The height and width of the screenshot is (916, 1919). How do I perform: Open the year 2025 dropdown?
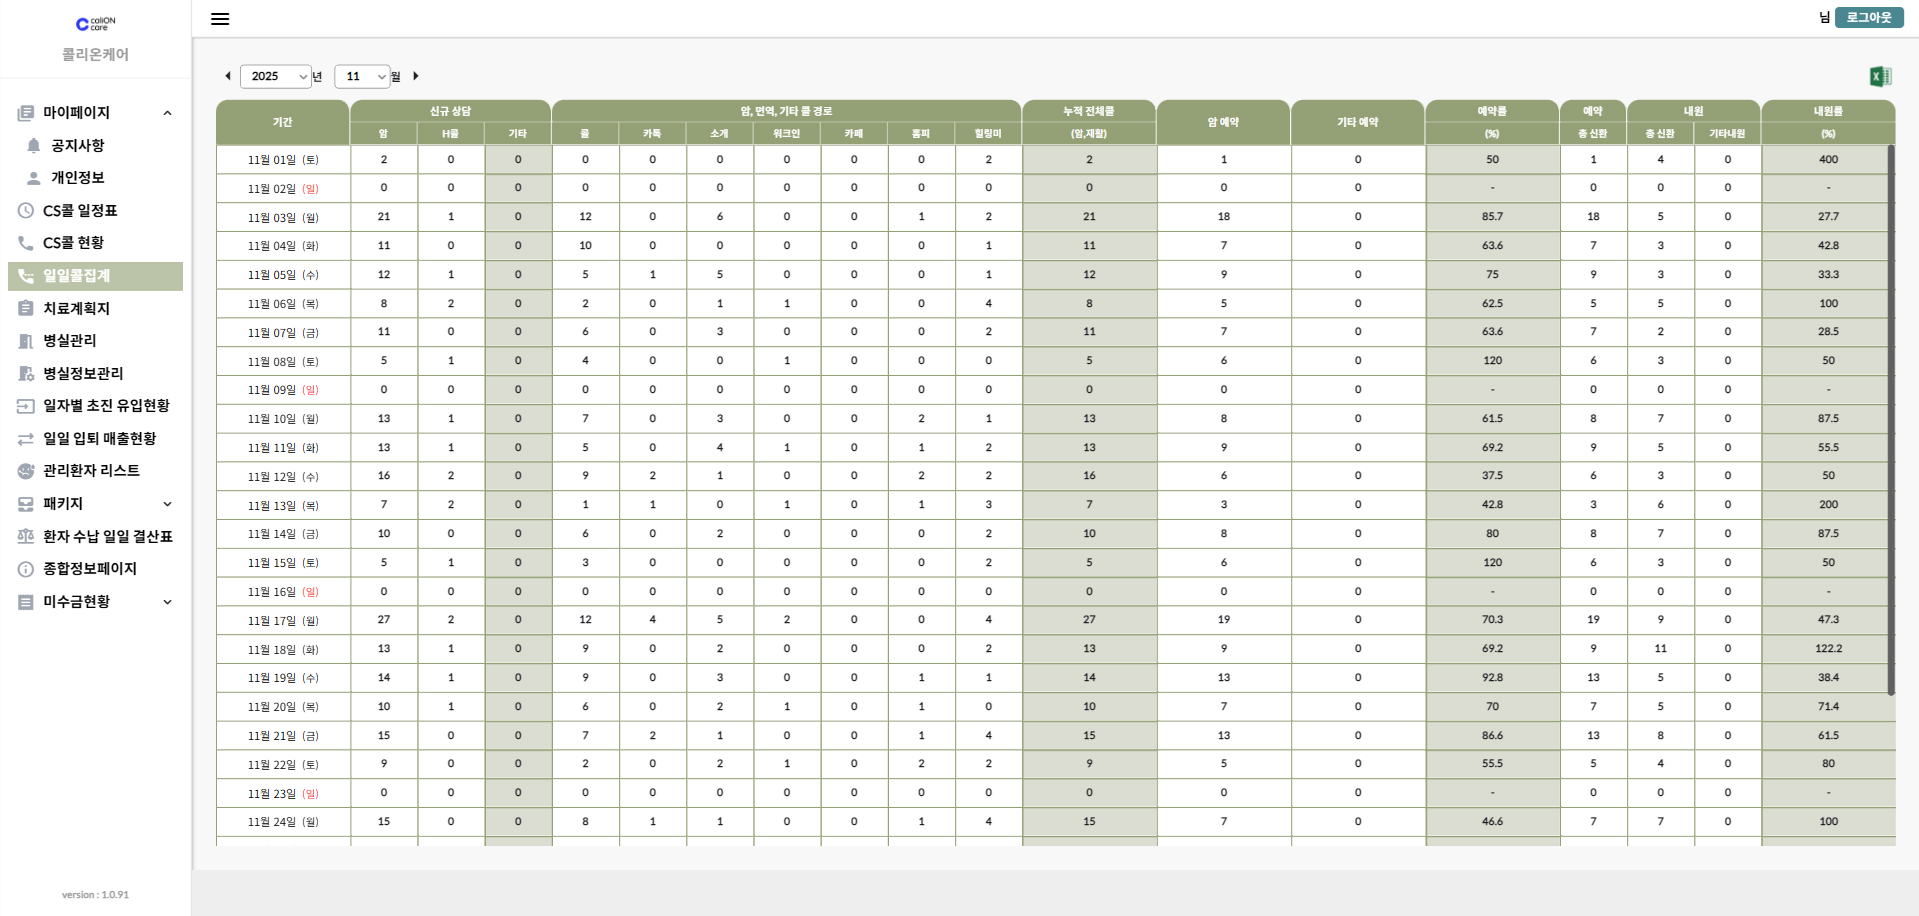coord(277,76)
